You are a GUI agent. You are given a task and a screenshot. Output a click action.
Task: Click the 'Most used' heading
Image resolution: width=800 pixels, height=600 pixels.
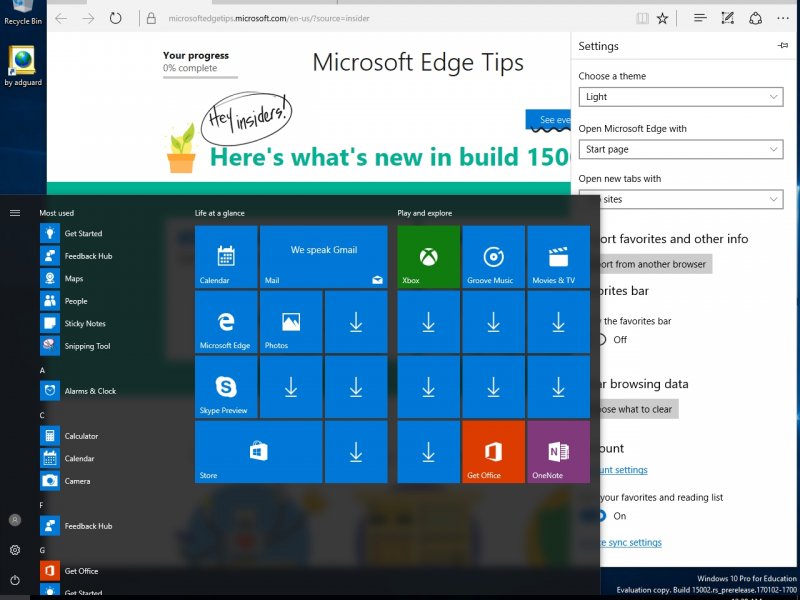[57, 213]
